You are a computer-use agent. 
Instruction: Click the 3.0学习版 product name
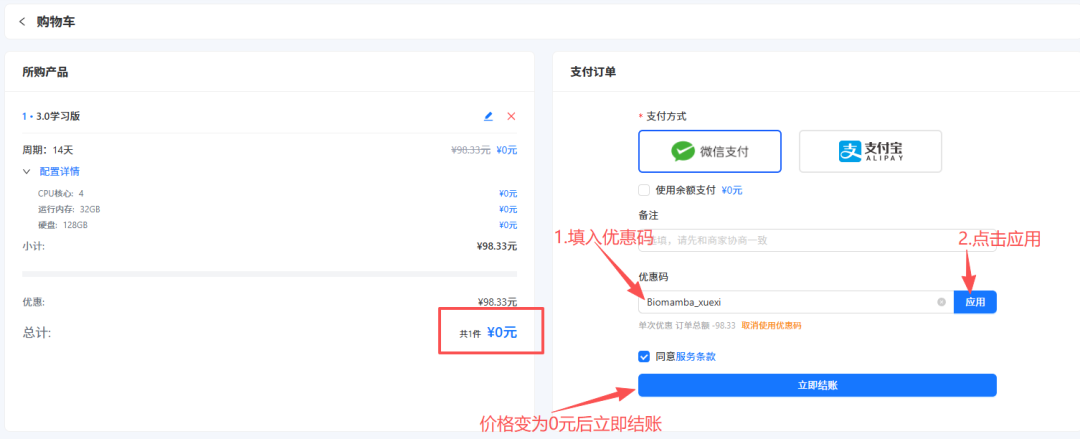tap(58, 116)
